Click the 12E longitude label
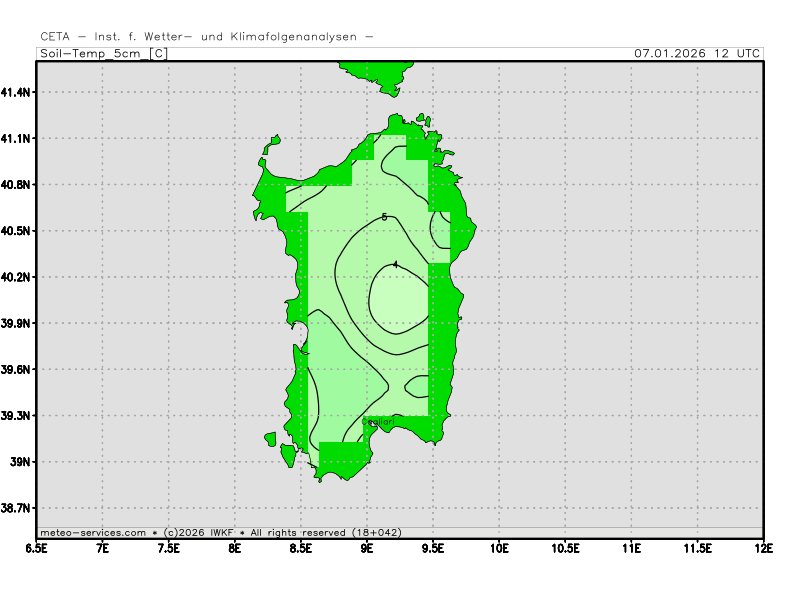 point(763,548)
